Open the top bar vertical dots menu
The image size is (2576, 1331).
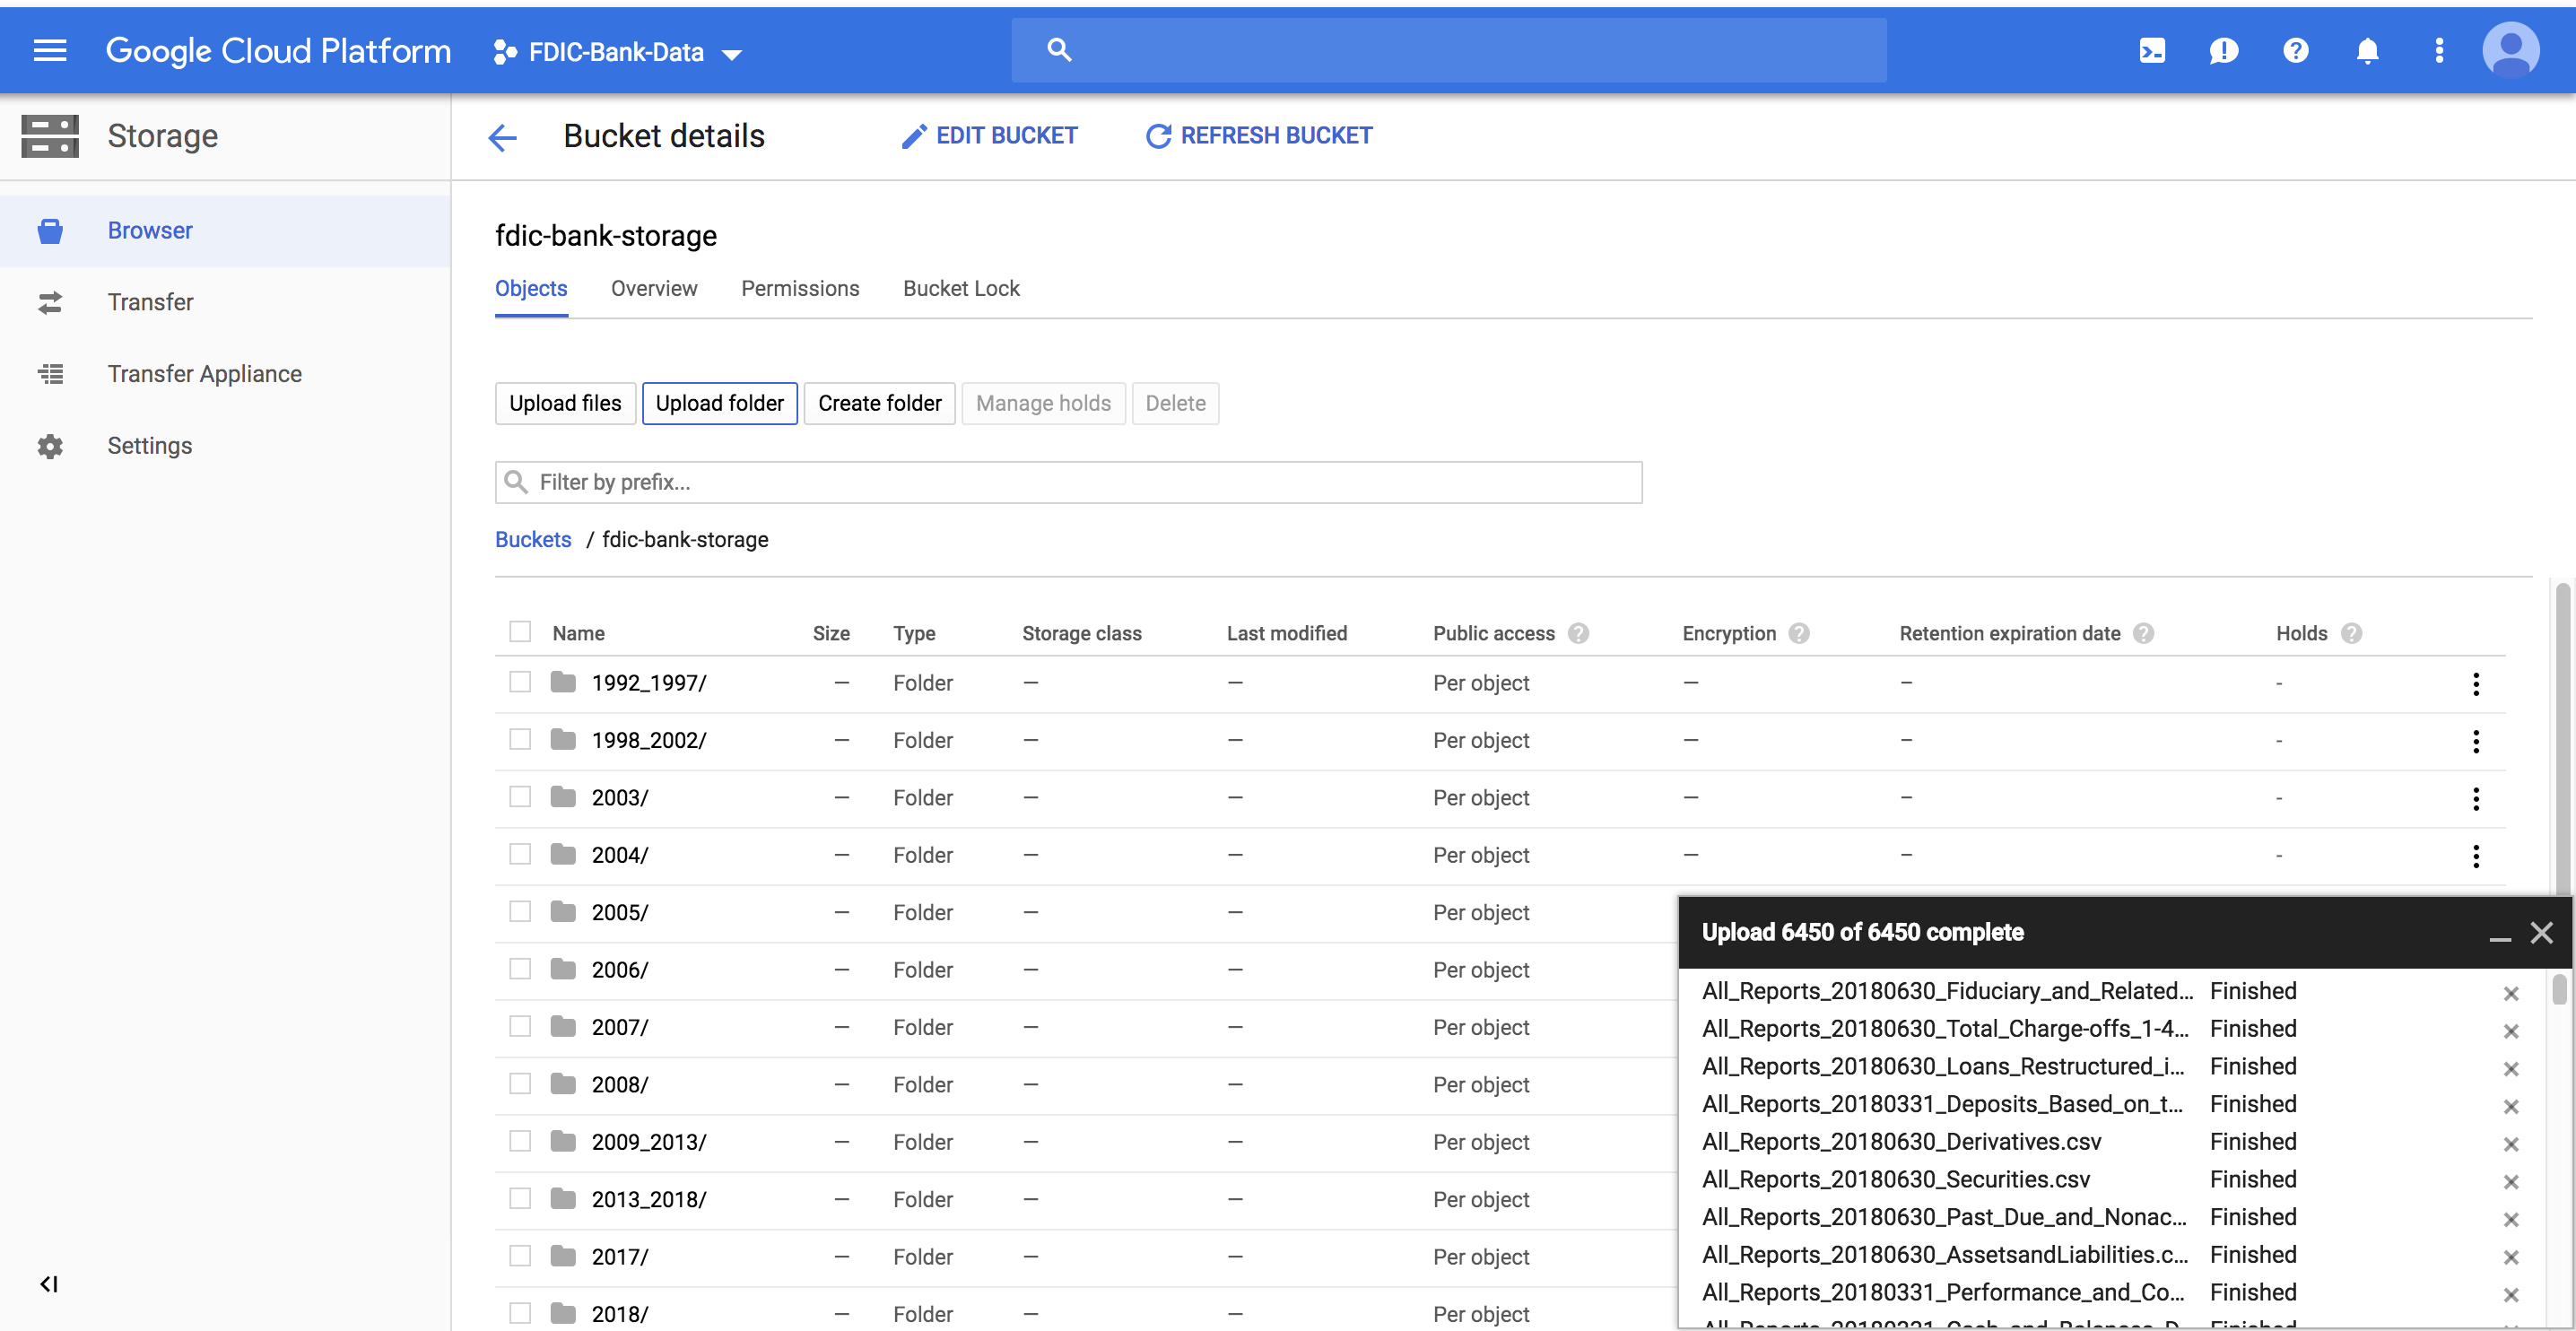point(2439,50)
